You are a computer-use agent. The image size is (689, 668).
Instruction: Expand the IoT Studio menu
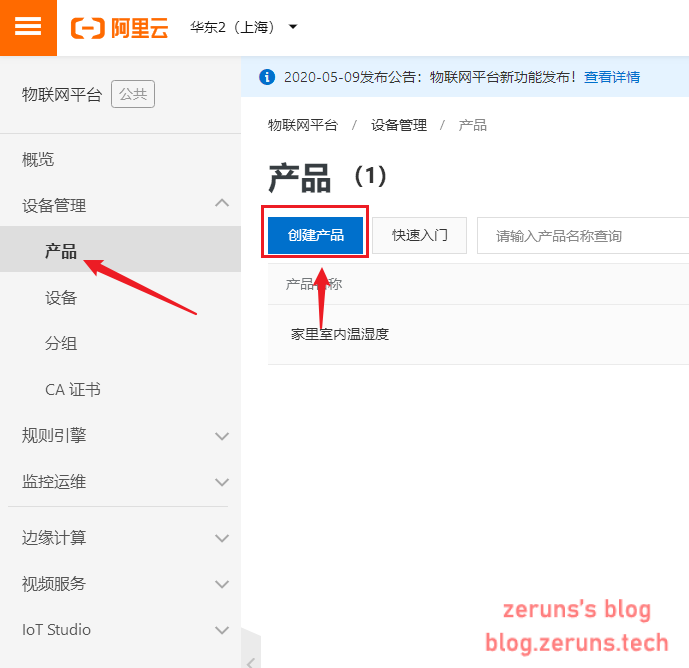coord(222,630)
